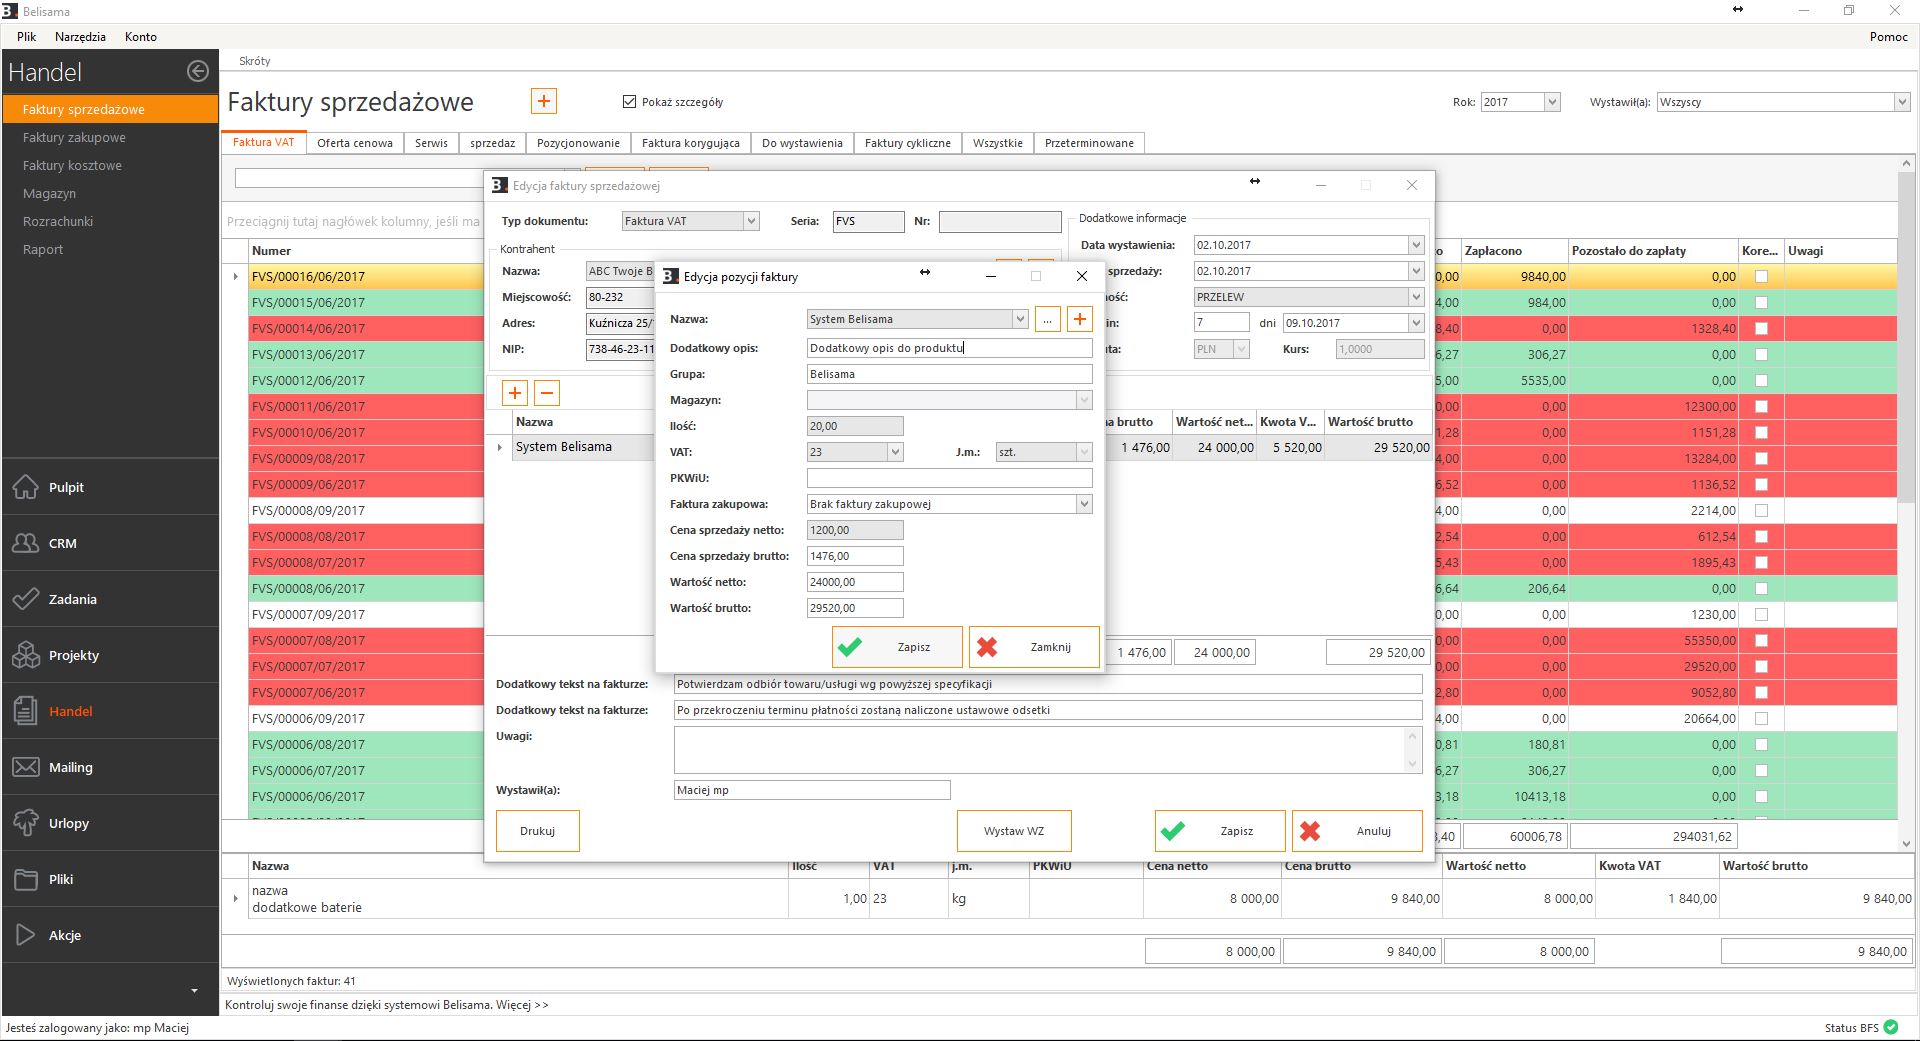Open the Rok year dropdown

[1551, 102]
